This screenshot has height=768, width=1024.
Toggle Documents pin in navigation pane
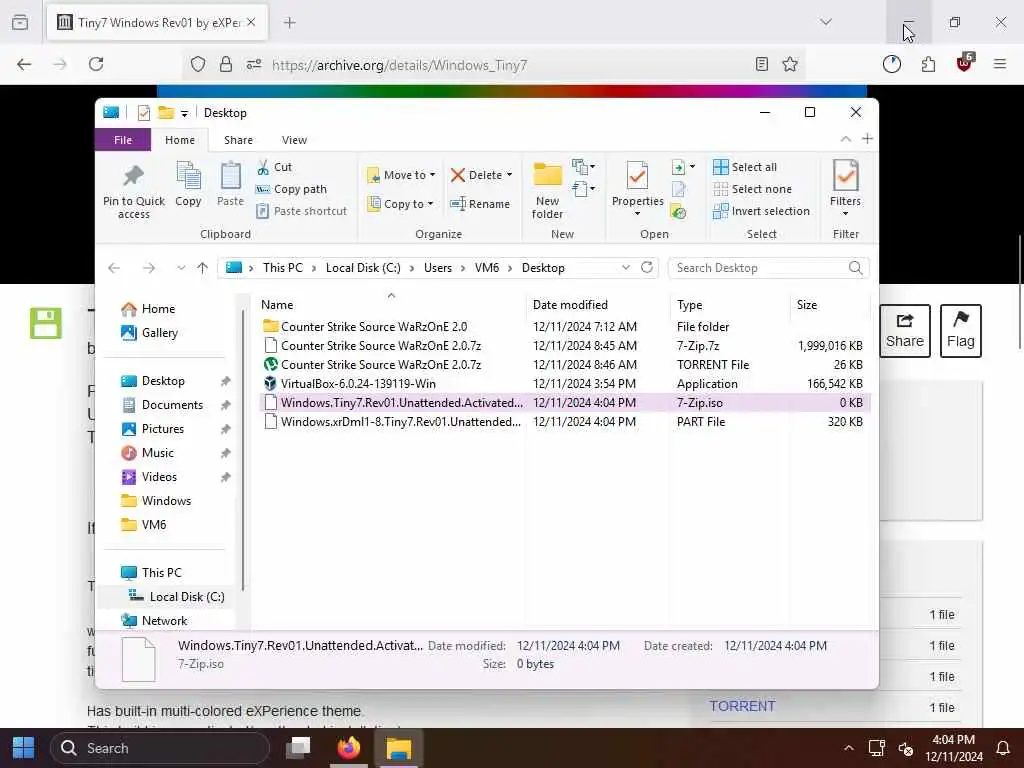[225, 405]
